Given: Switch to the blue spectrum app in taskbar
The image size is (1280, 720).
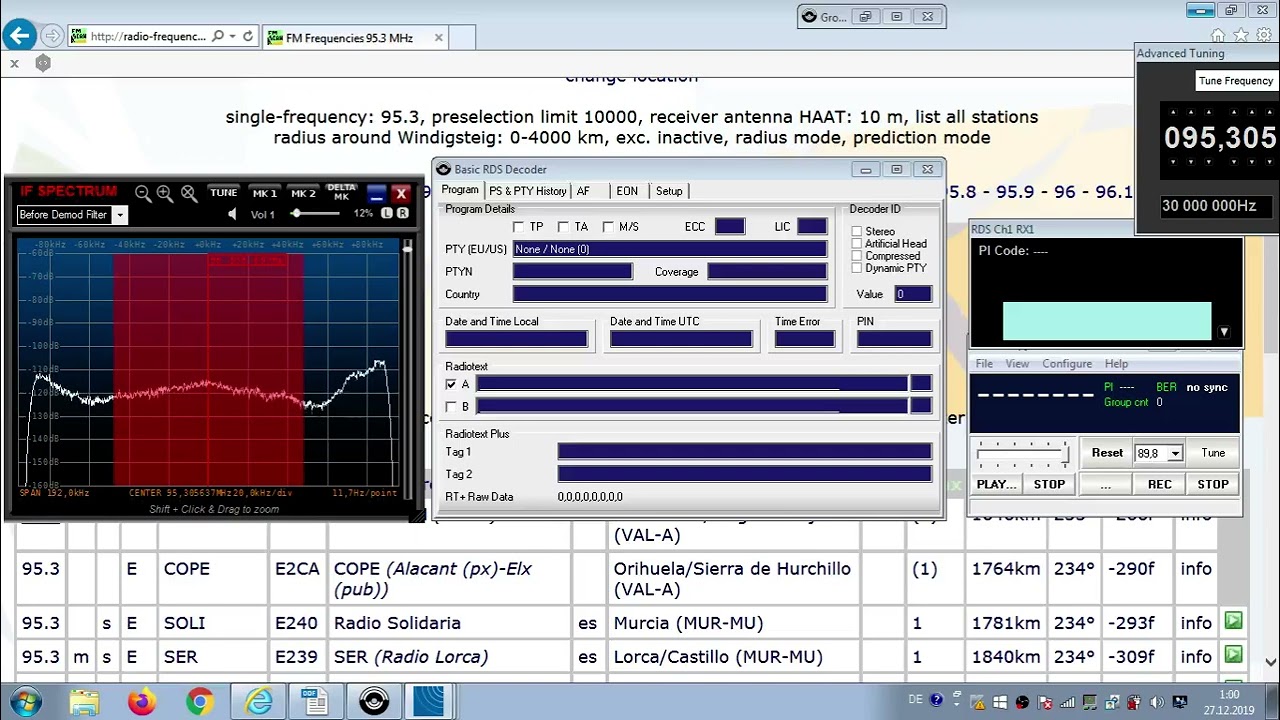Looking at the screenshot, I should tap(429, 702).
